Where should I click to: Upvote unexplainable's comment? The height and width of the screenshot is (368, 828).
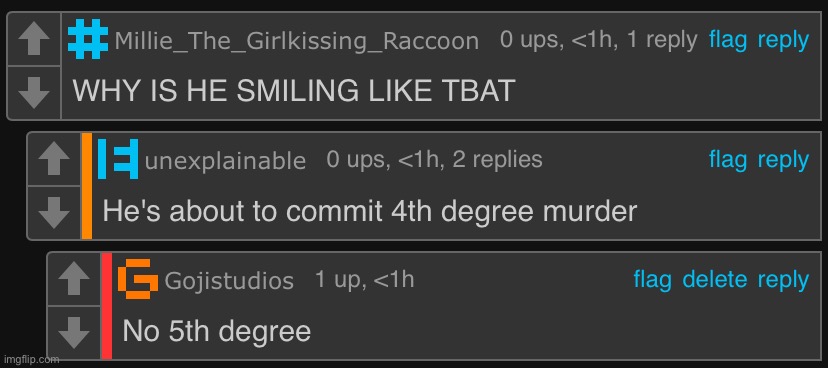[x=54, y=159]
